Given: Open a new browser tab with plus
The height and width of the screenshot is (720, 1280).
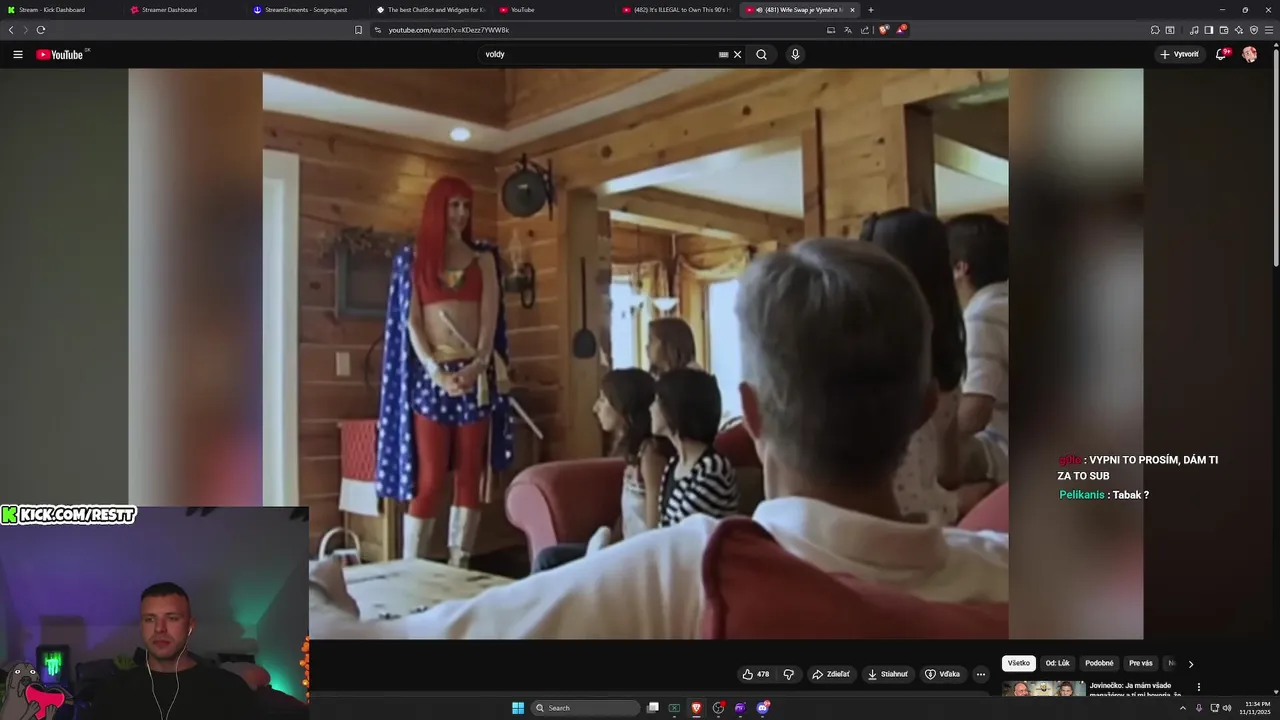Looking at the screenshot, I should tap(870, 10).
